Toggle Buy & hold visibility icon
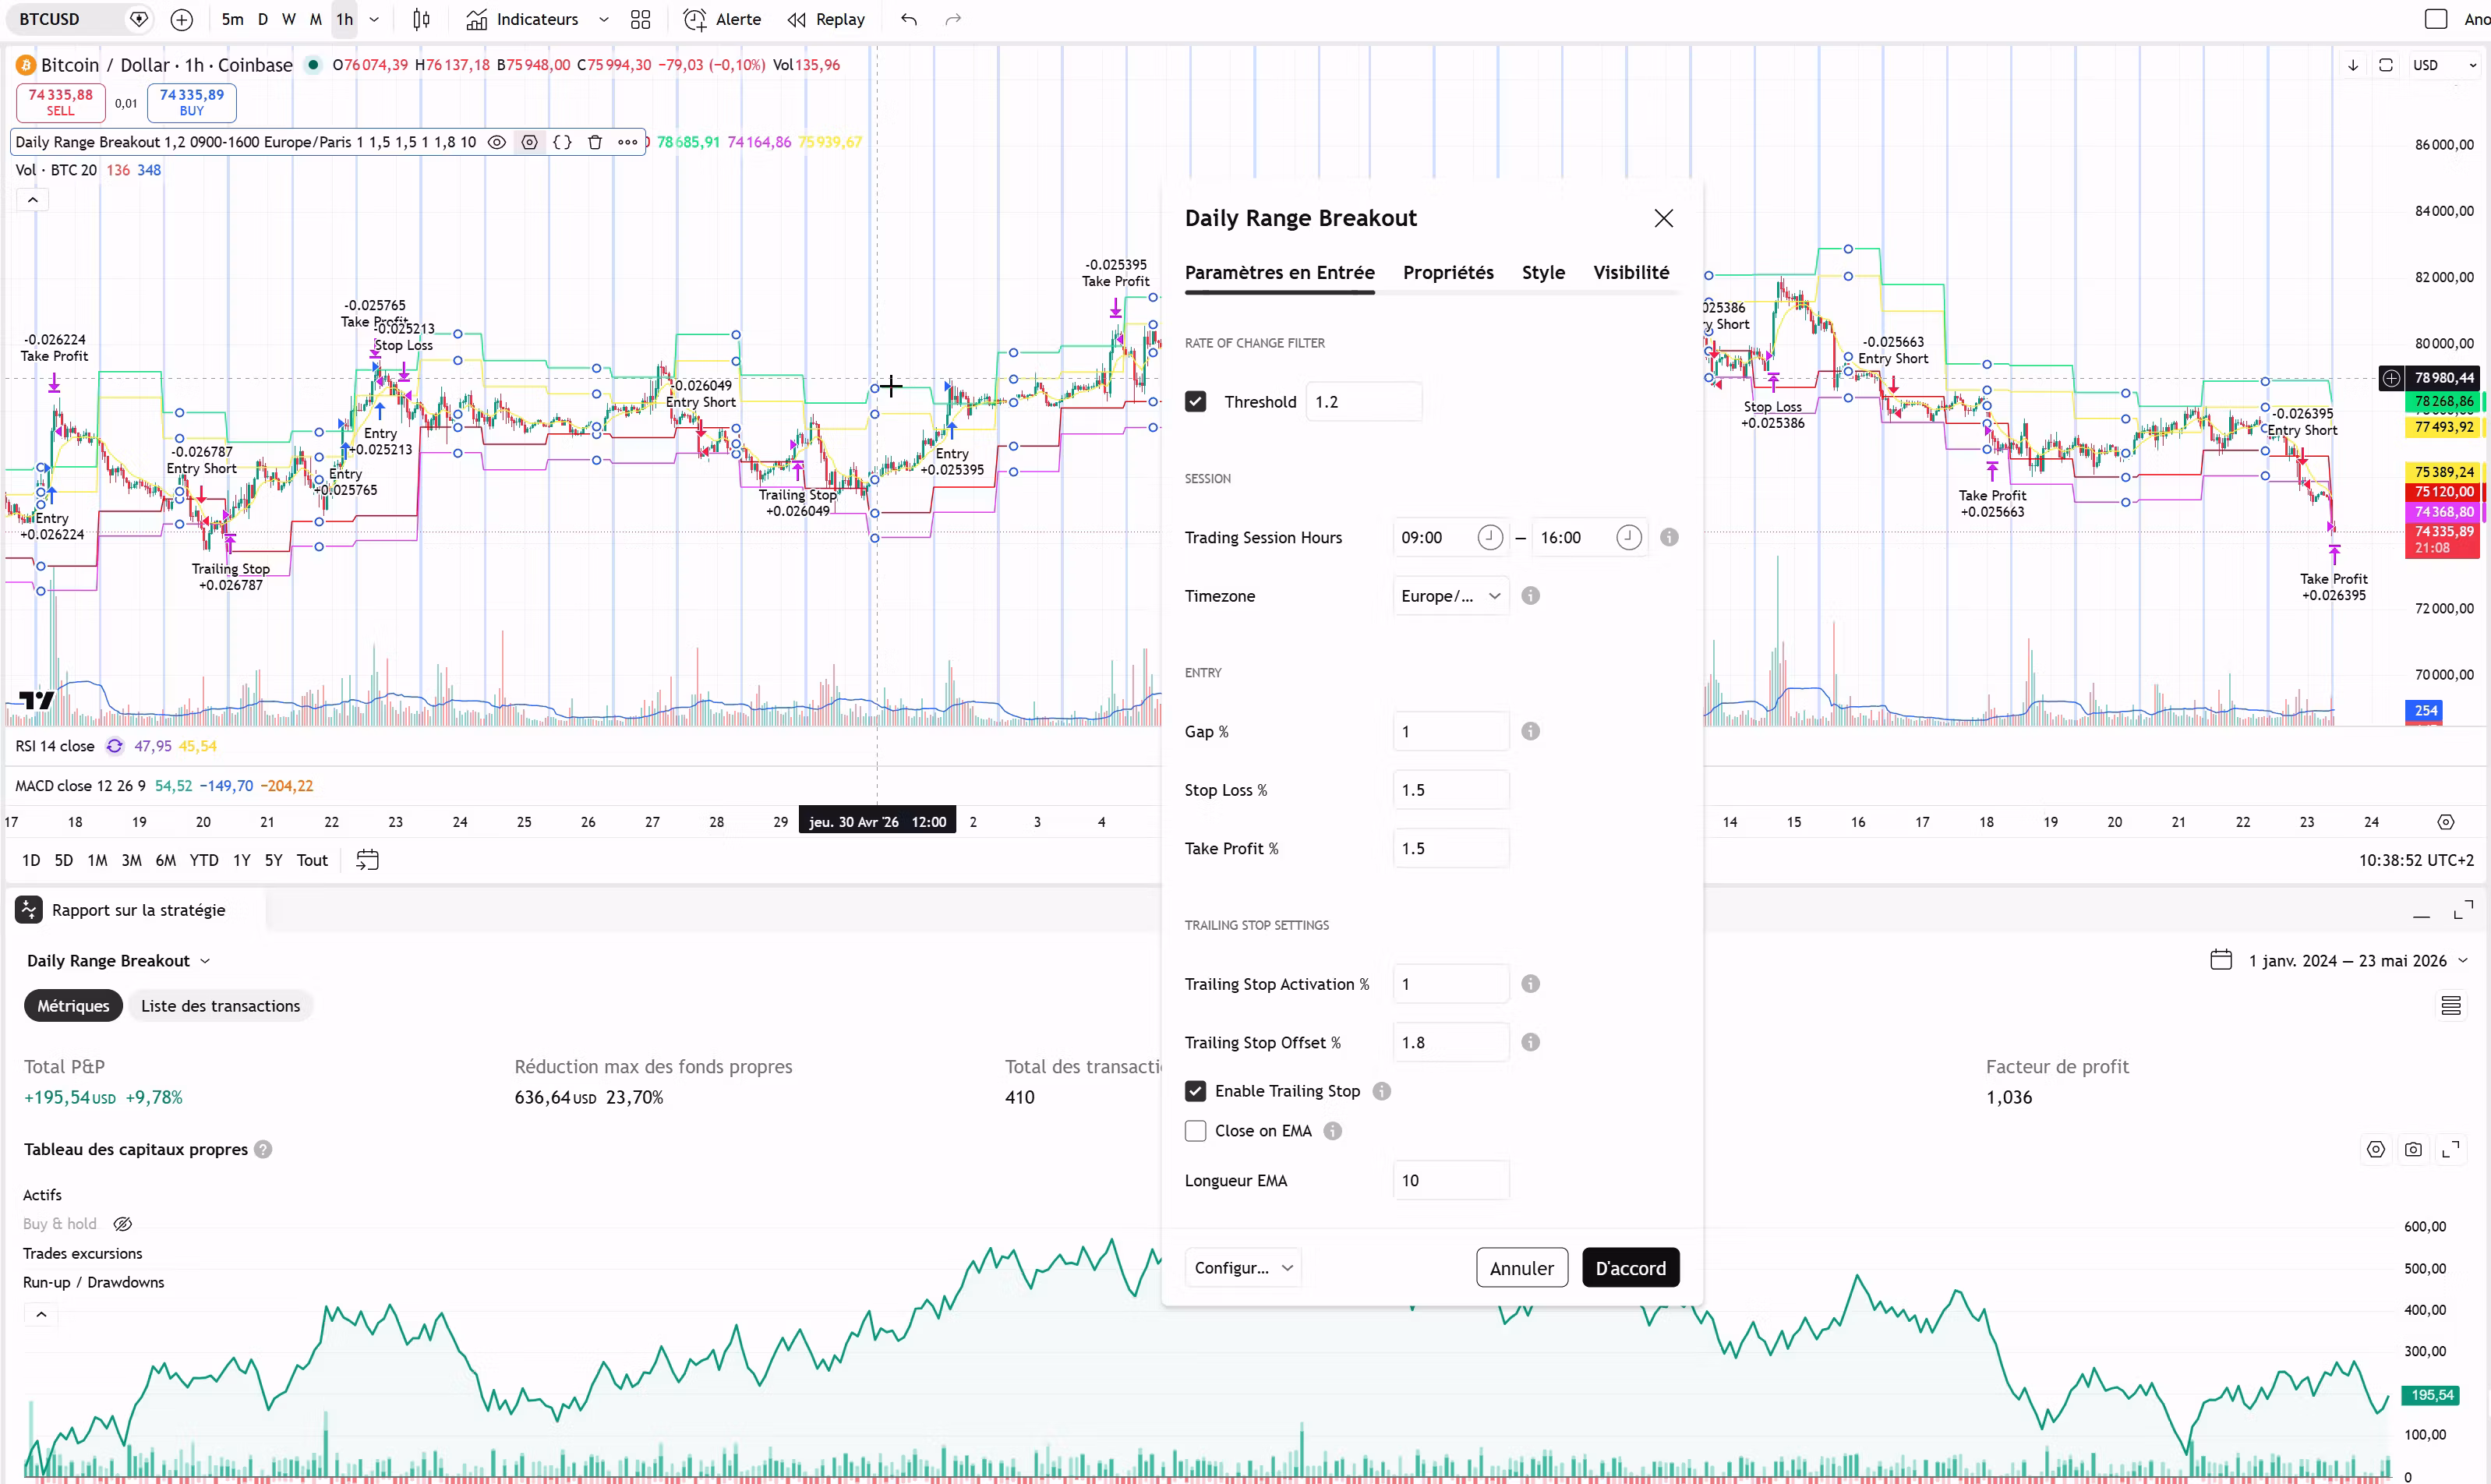The image size is (2491, 1484). [123, 1224]
